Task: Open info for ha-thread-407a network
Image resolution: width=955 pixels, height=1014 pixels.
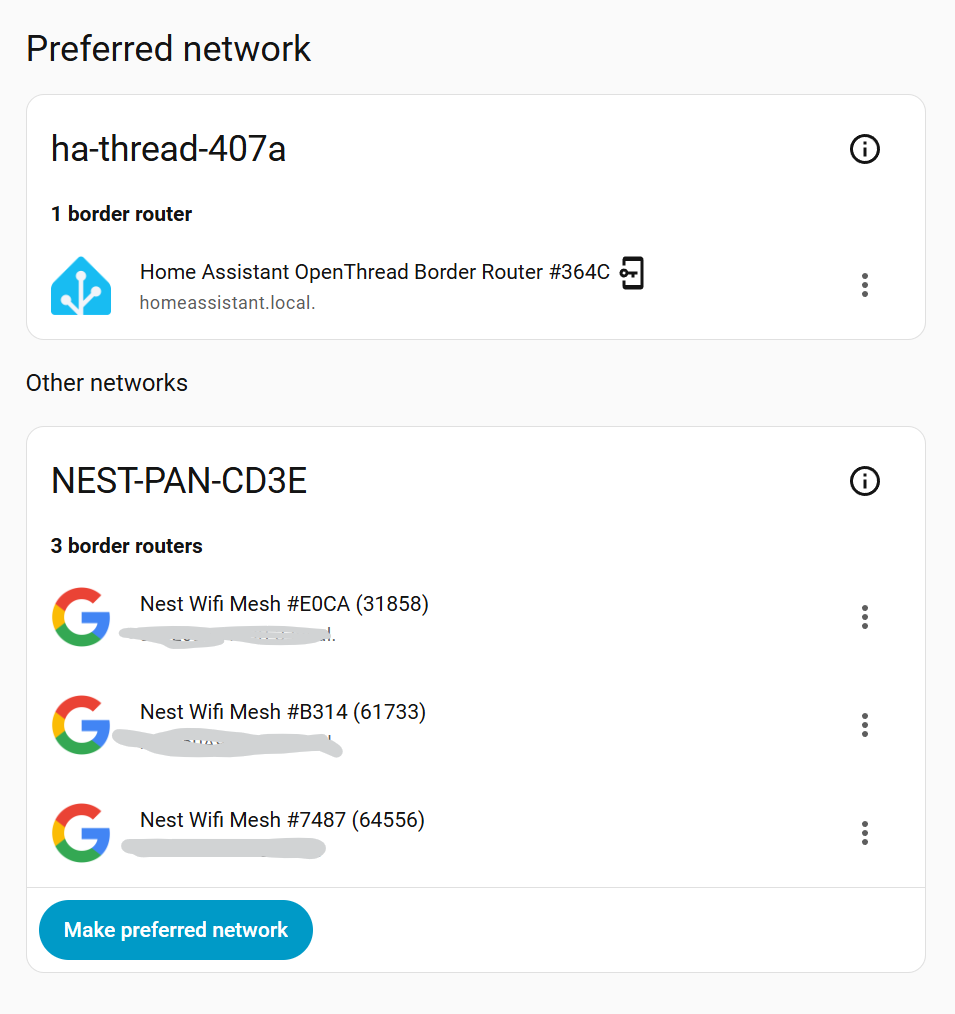Action: [864, 150]
